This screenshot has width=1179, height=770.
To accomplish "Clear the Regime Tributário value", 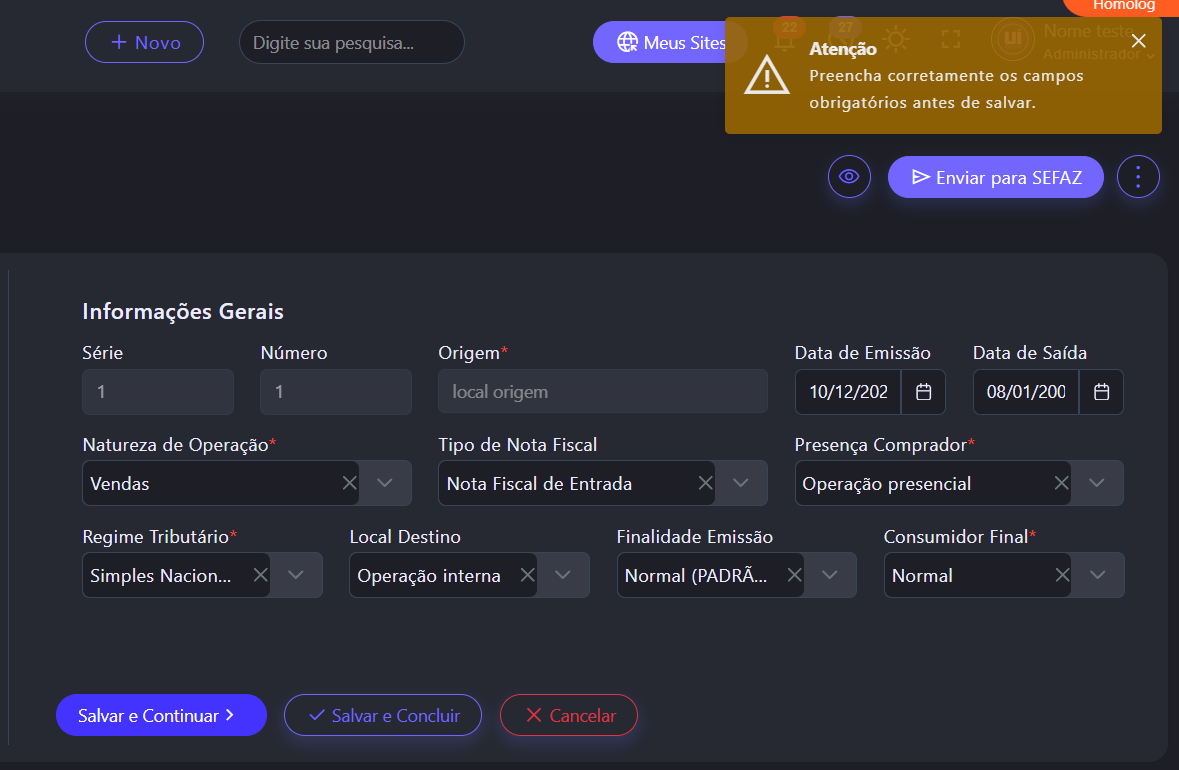I will tap(260, 575).
